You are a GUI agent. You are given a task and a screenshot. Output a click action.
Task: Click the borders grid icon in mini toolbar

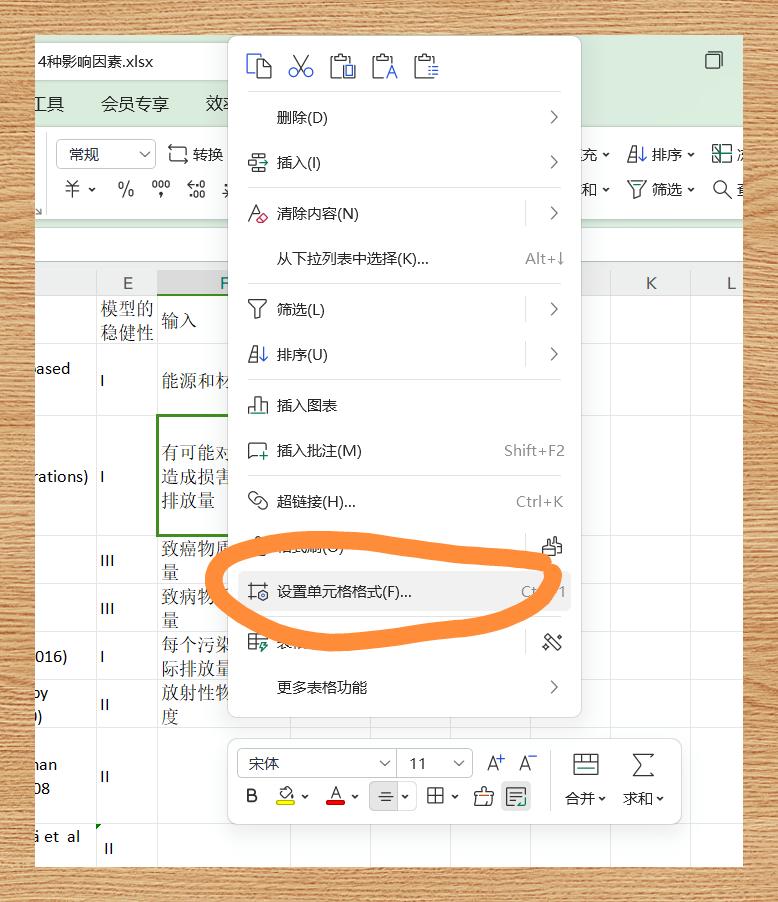[435, 796]
